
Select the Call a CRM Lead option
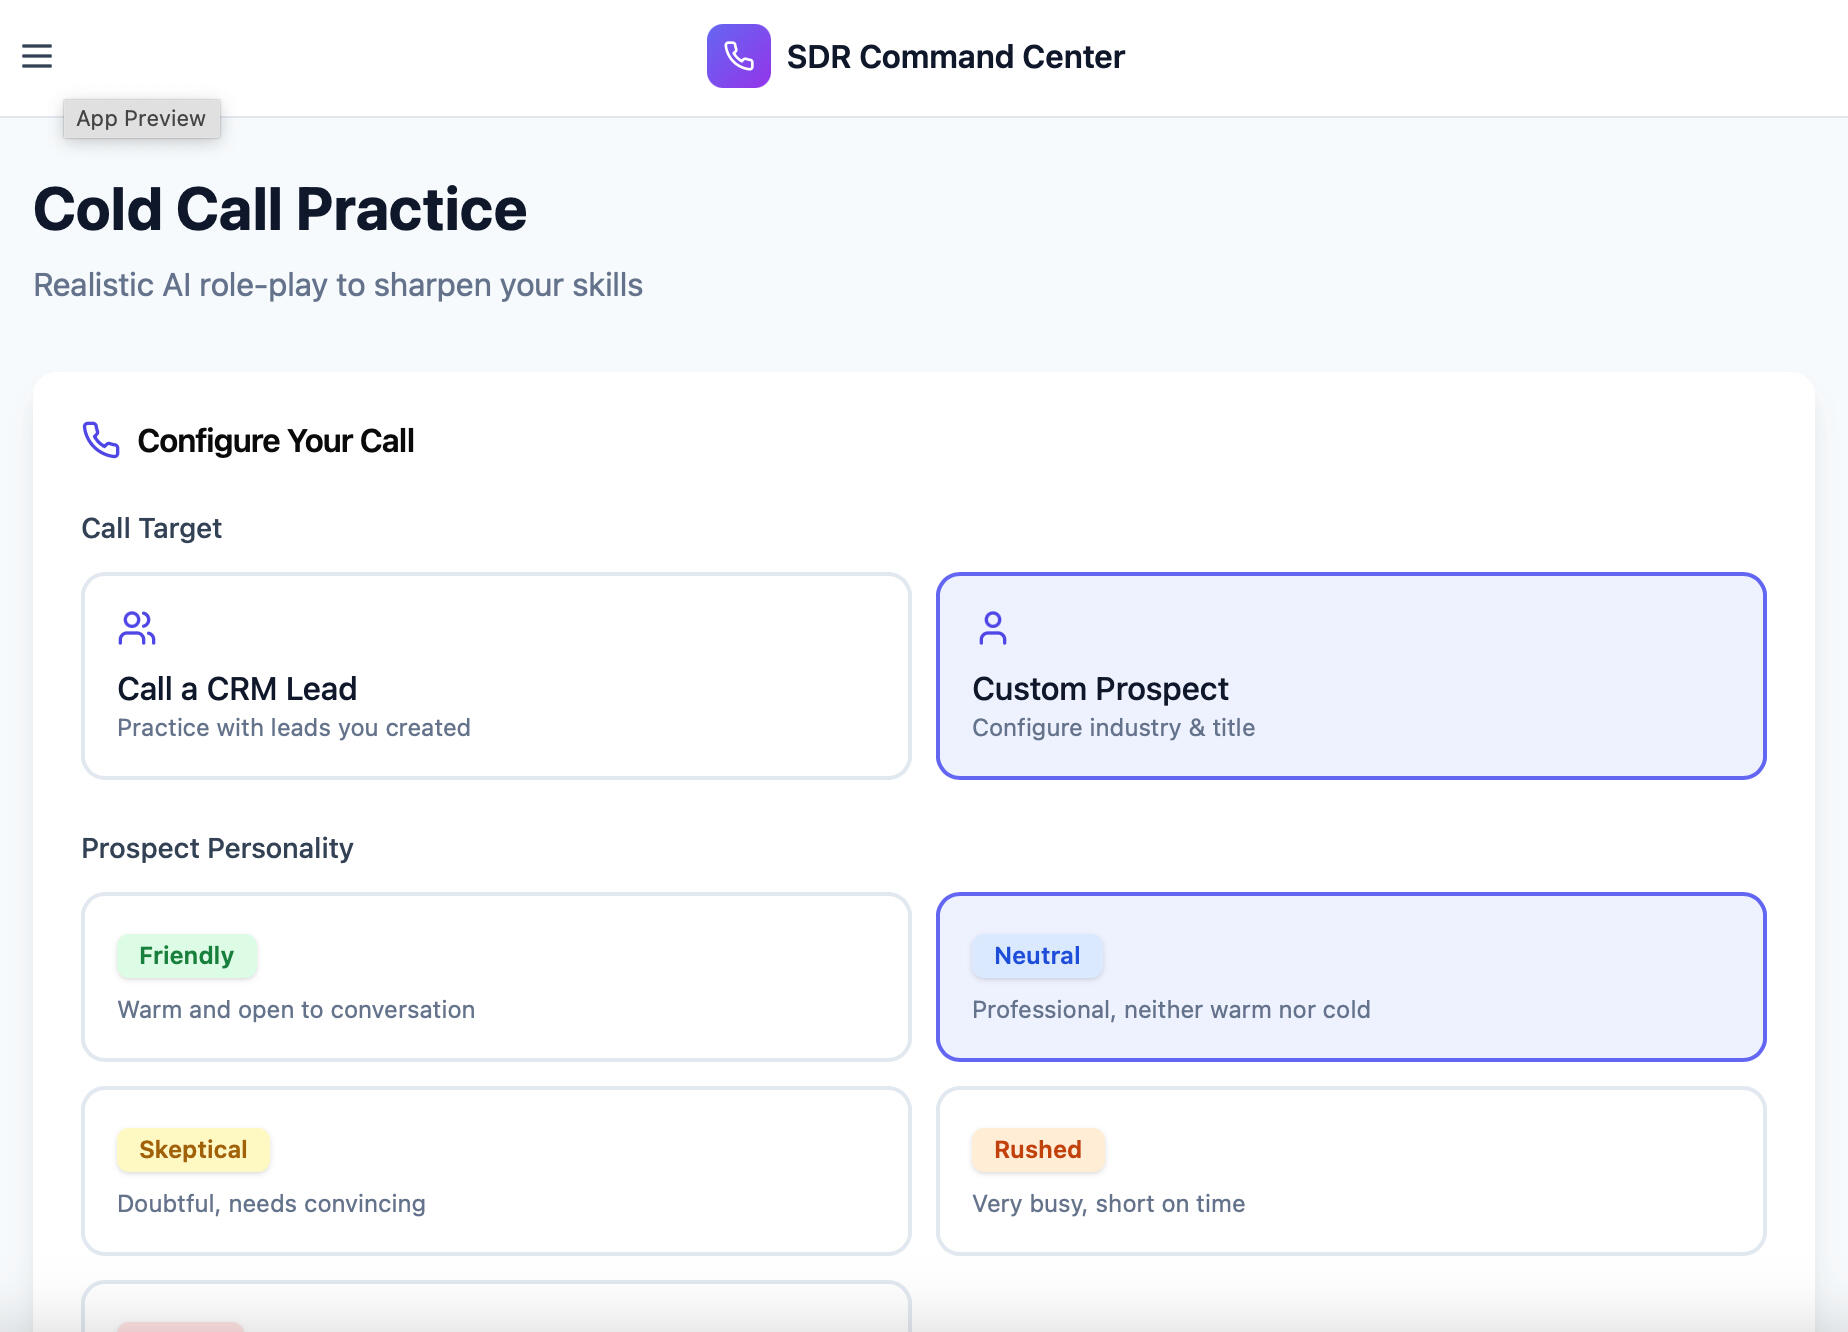[496, 676]
